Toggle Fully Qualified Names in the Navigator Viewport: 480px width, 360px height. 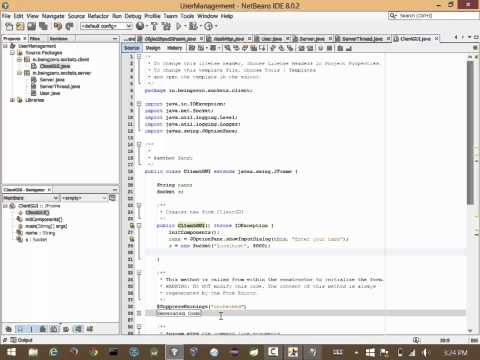point(66,329)
